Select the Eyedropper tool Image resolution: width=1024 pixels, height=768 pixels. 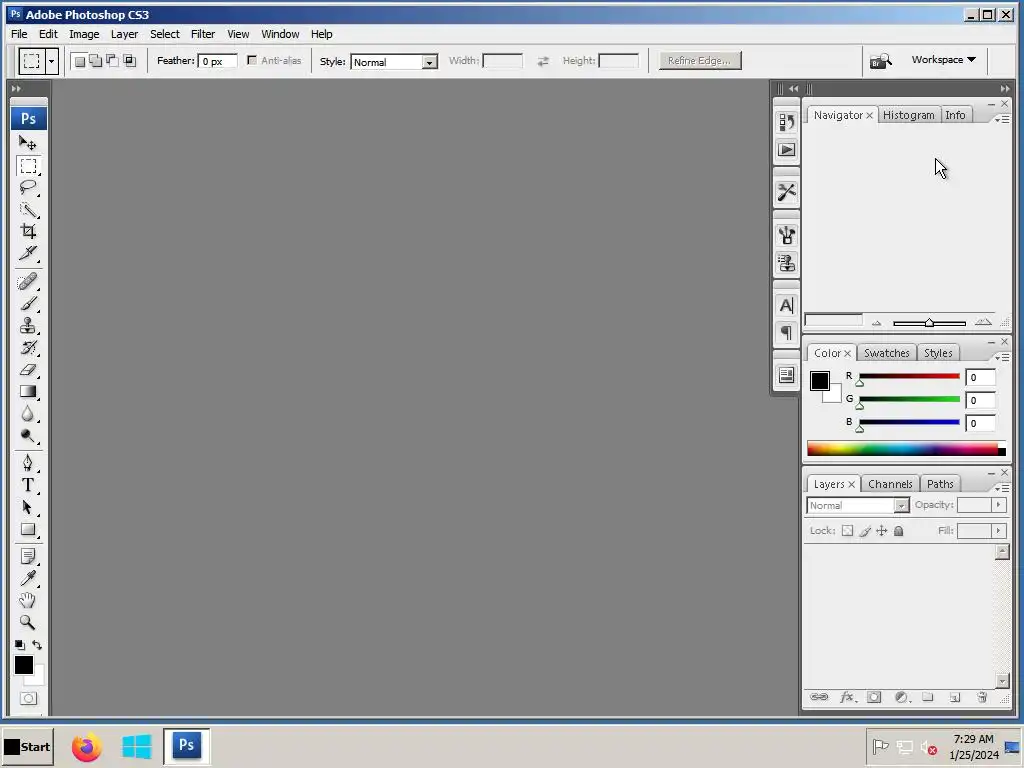(27, 579)
